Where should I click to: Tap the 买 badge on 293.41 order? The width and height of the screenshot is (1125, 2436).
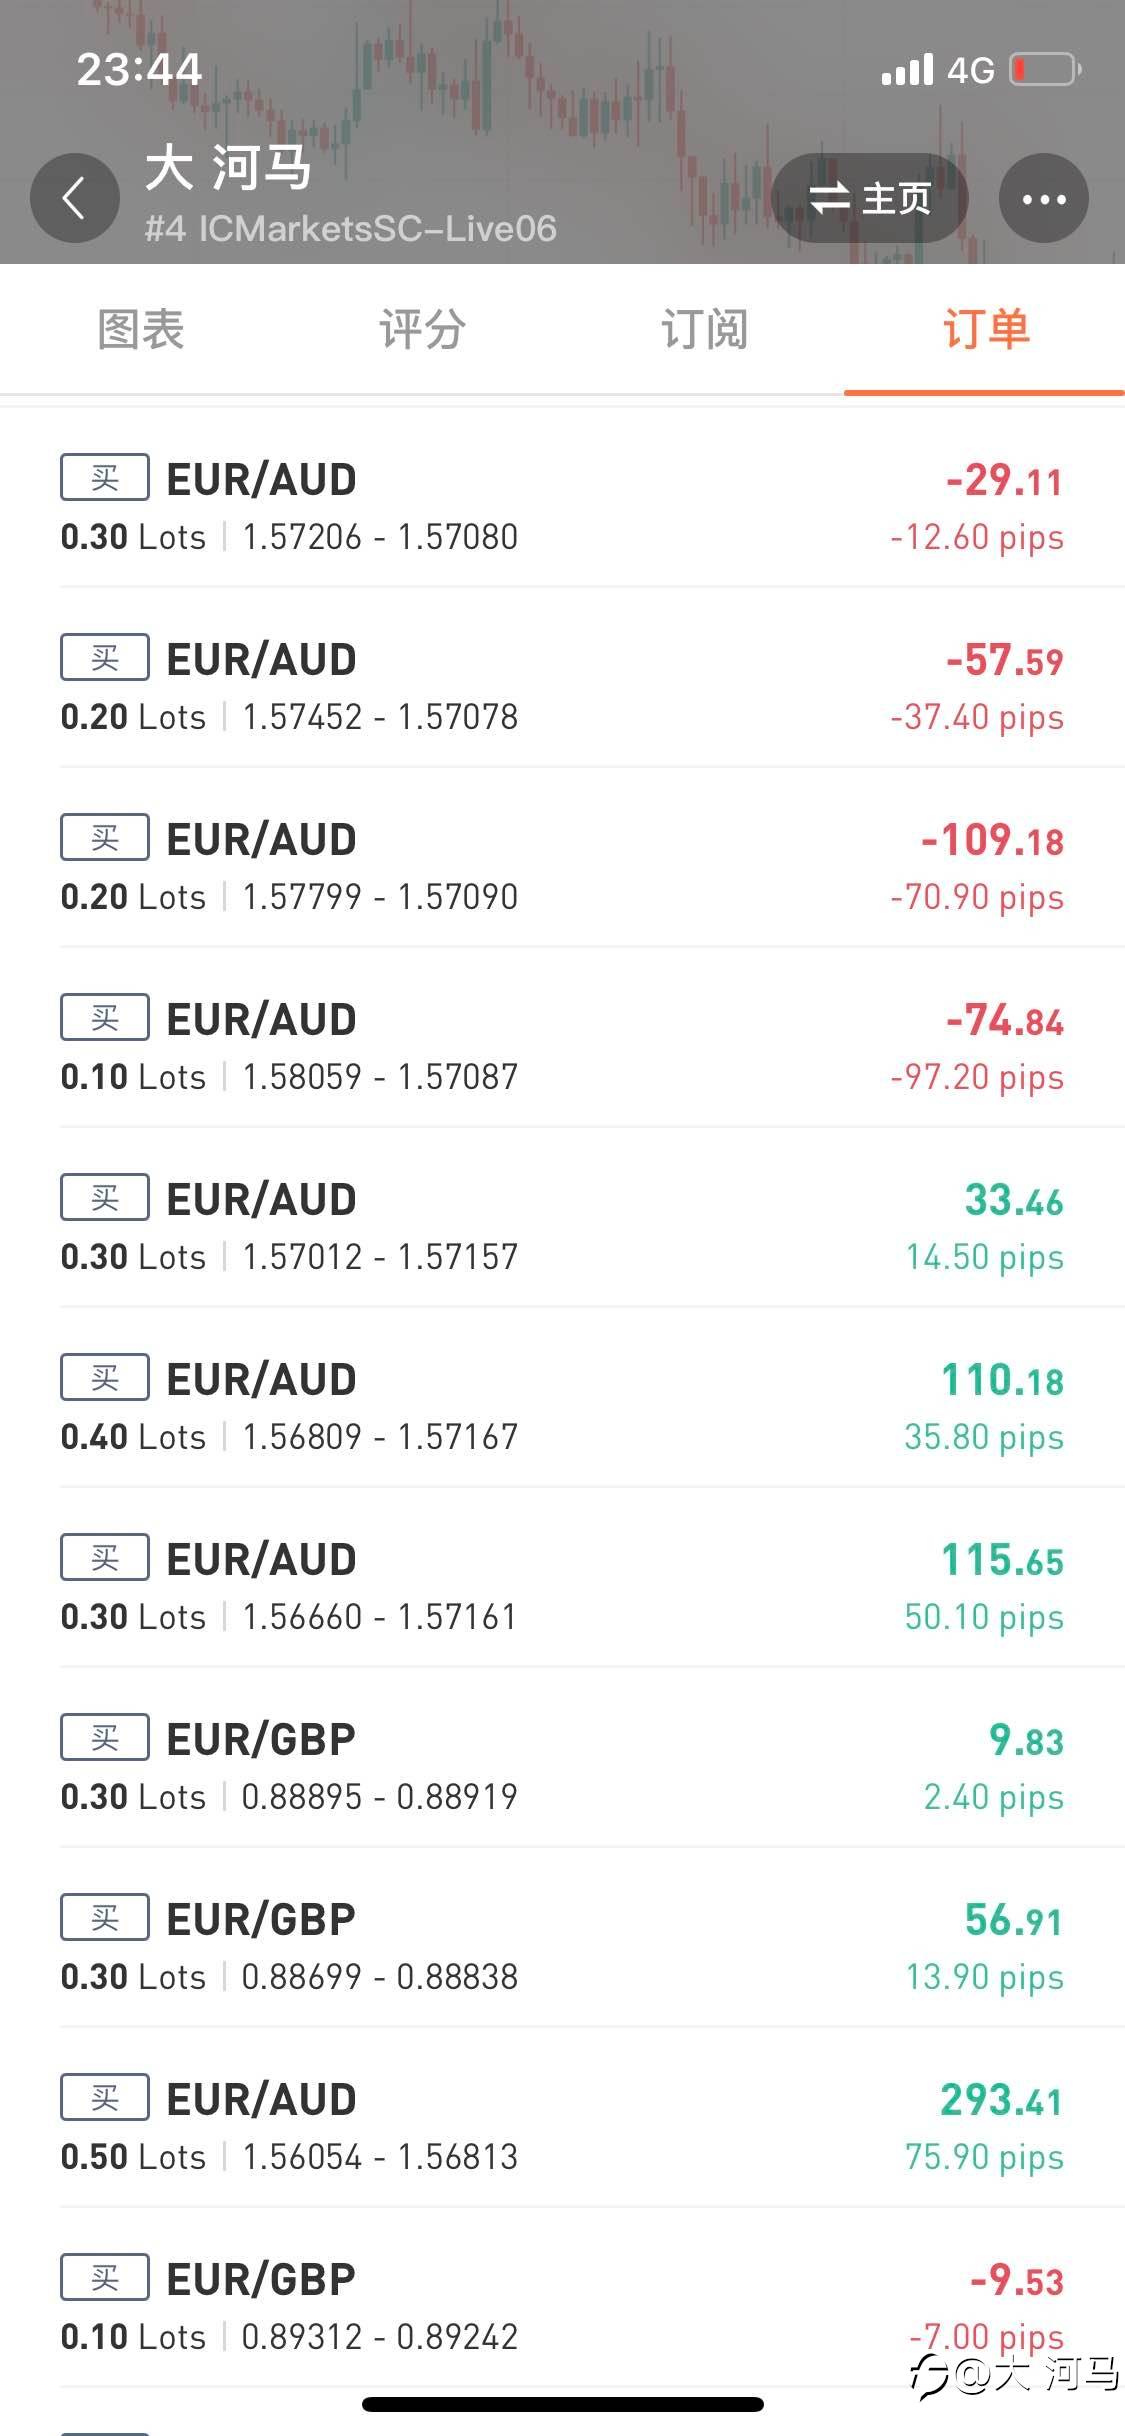pos(105,2097)
